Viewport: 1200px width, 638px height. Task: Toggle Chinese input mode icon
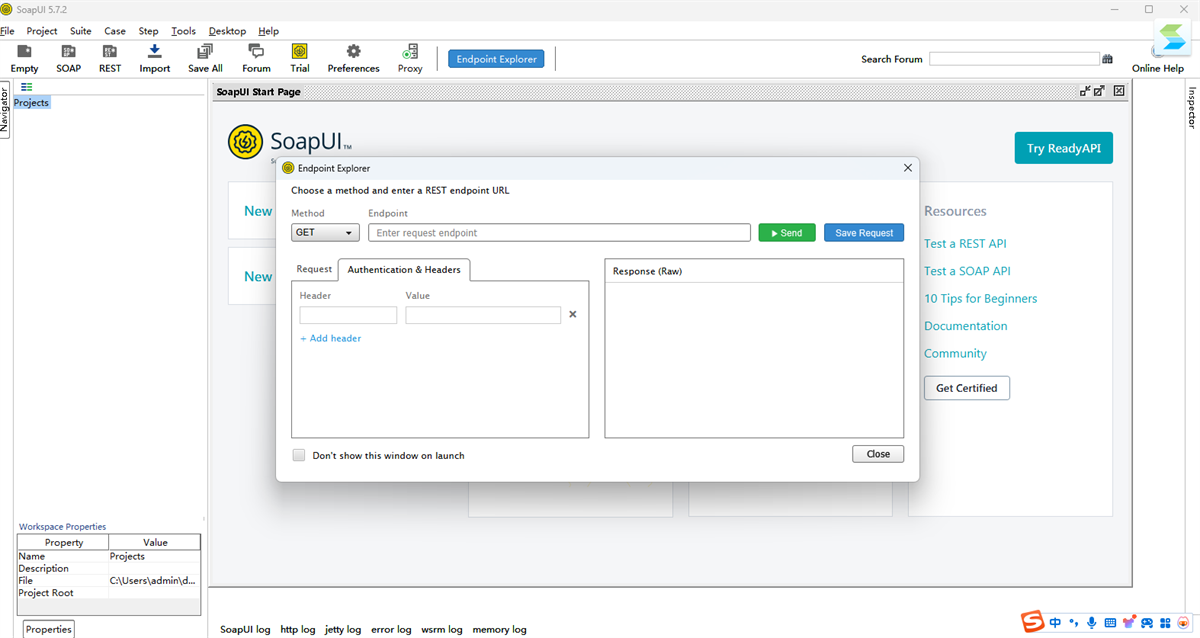1056,623
